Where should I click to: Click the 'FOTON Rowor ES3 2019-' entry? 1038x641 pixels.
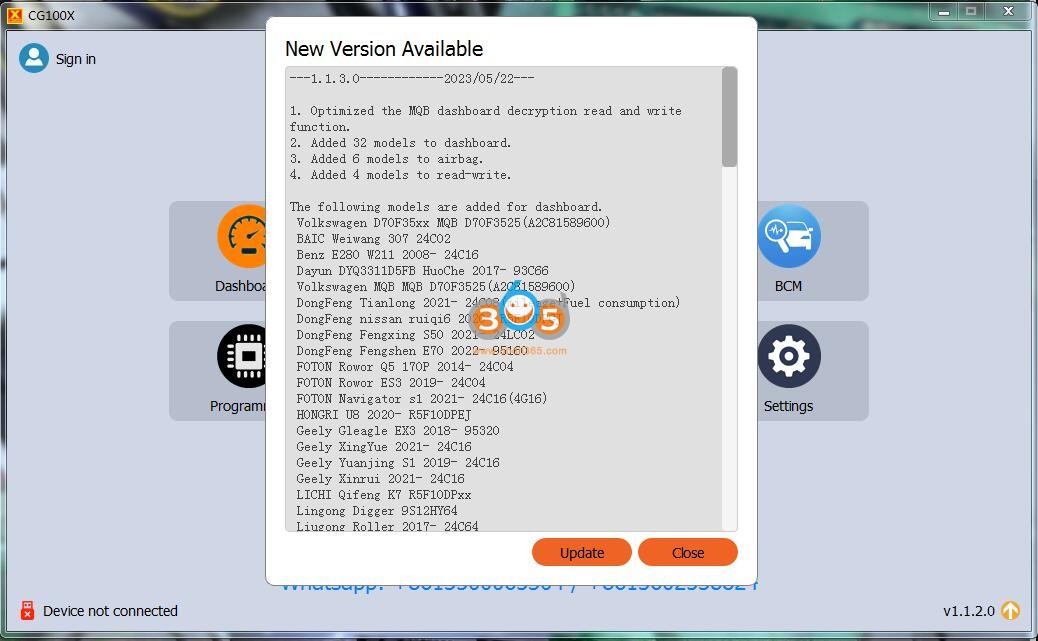click(391, 382)
